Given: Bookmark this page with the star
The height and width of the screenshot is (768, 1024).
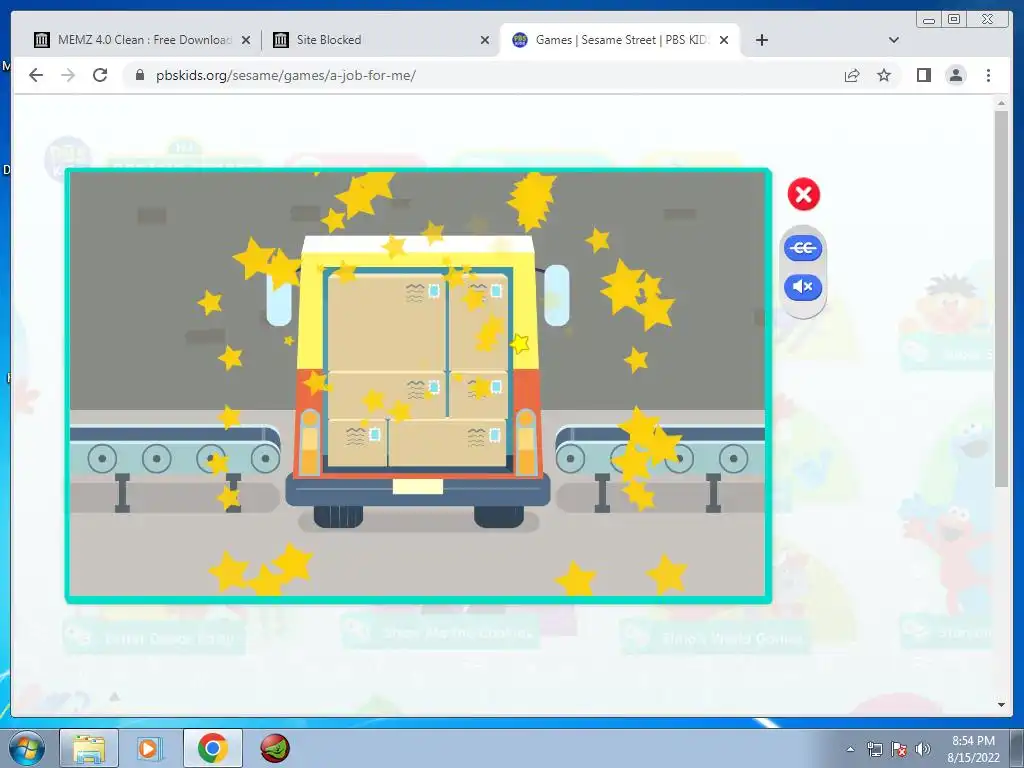Looking at the screenshot, I should (x=884, y=75).
